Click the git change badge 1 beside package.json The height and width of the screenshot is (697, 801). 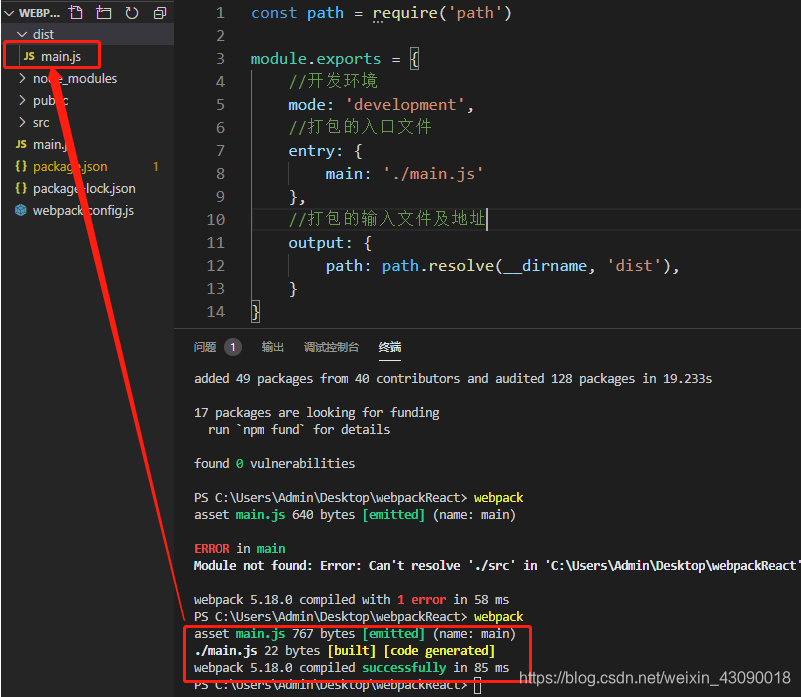(x=156, y=167)
